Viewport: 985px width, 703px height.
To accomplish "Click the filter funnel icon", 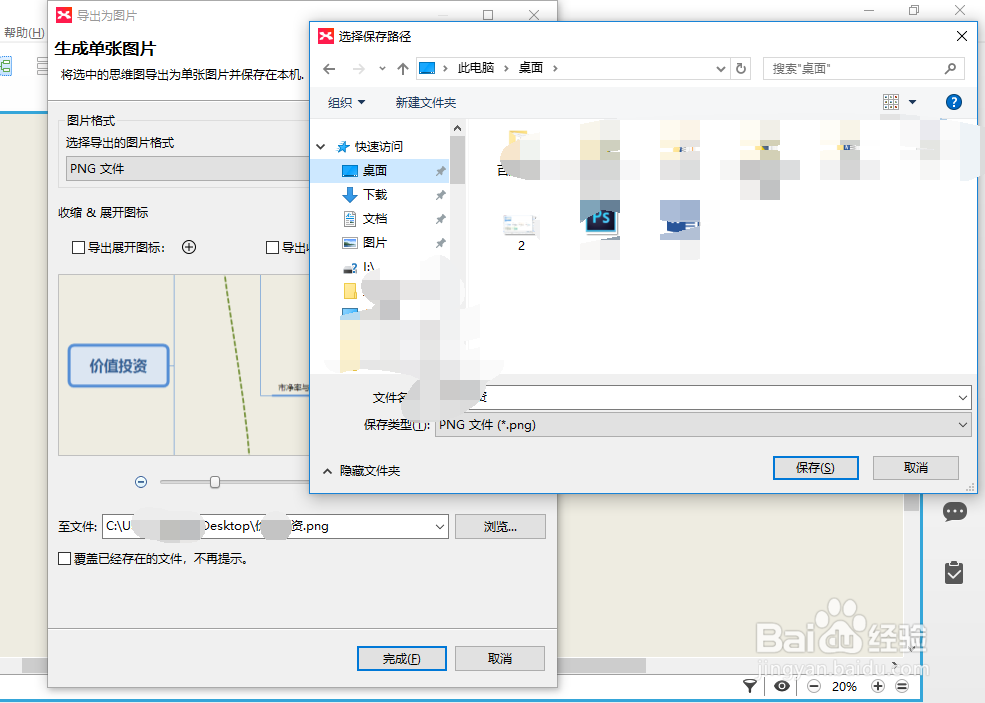I will pos(749,686).
